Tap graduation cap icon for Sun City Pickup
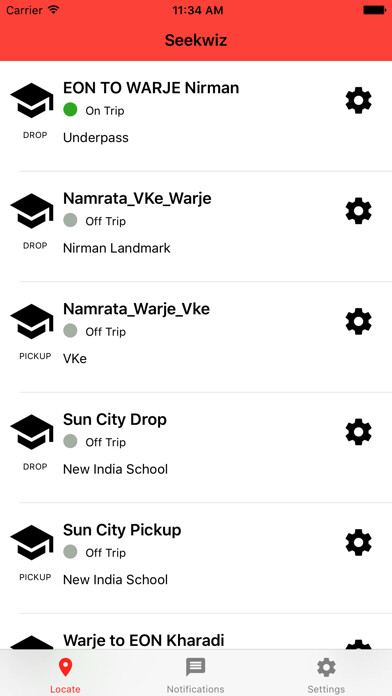Screen dimensions: 392x696 click(32, 542)
